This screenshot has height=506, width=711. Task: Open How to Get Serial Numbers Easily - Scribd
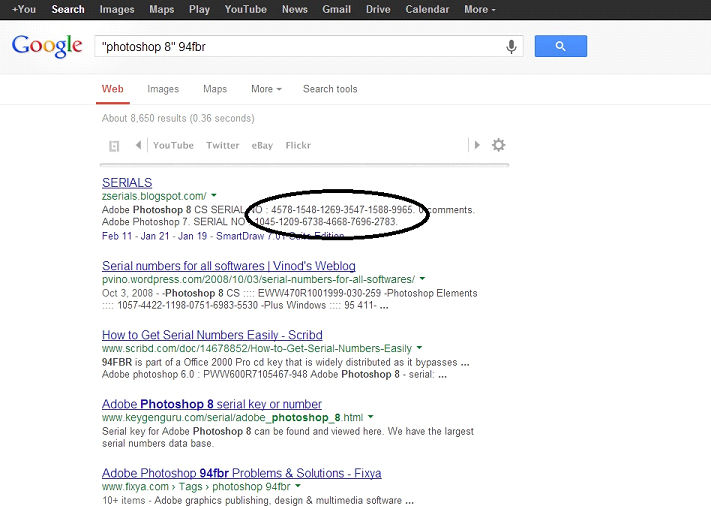[212, 335]
